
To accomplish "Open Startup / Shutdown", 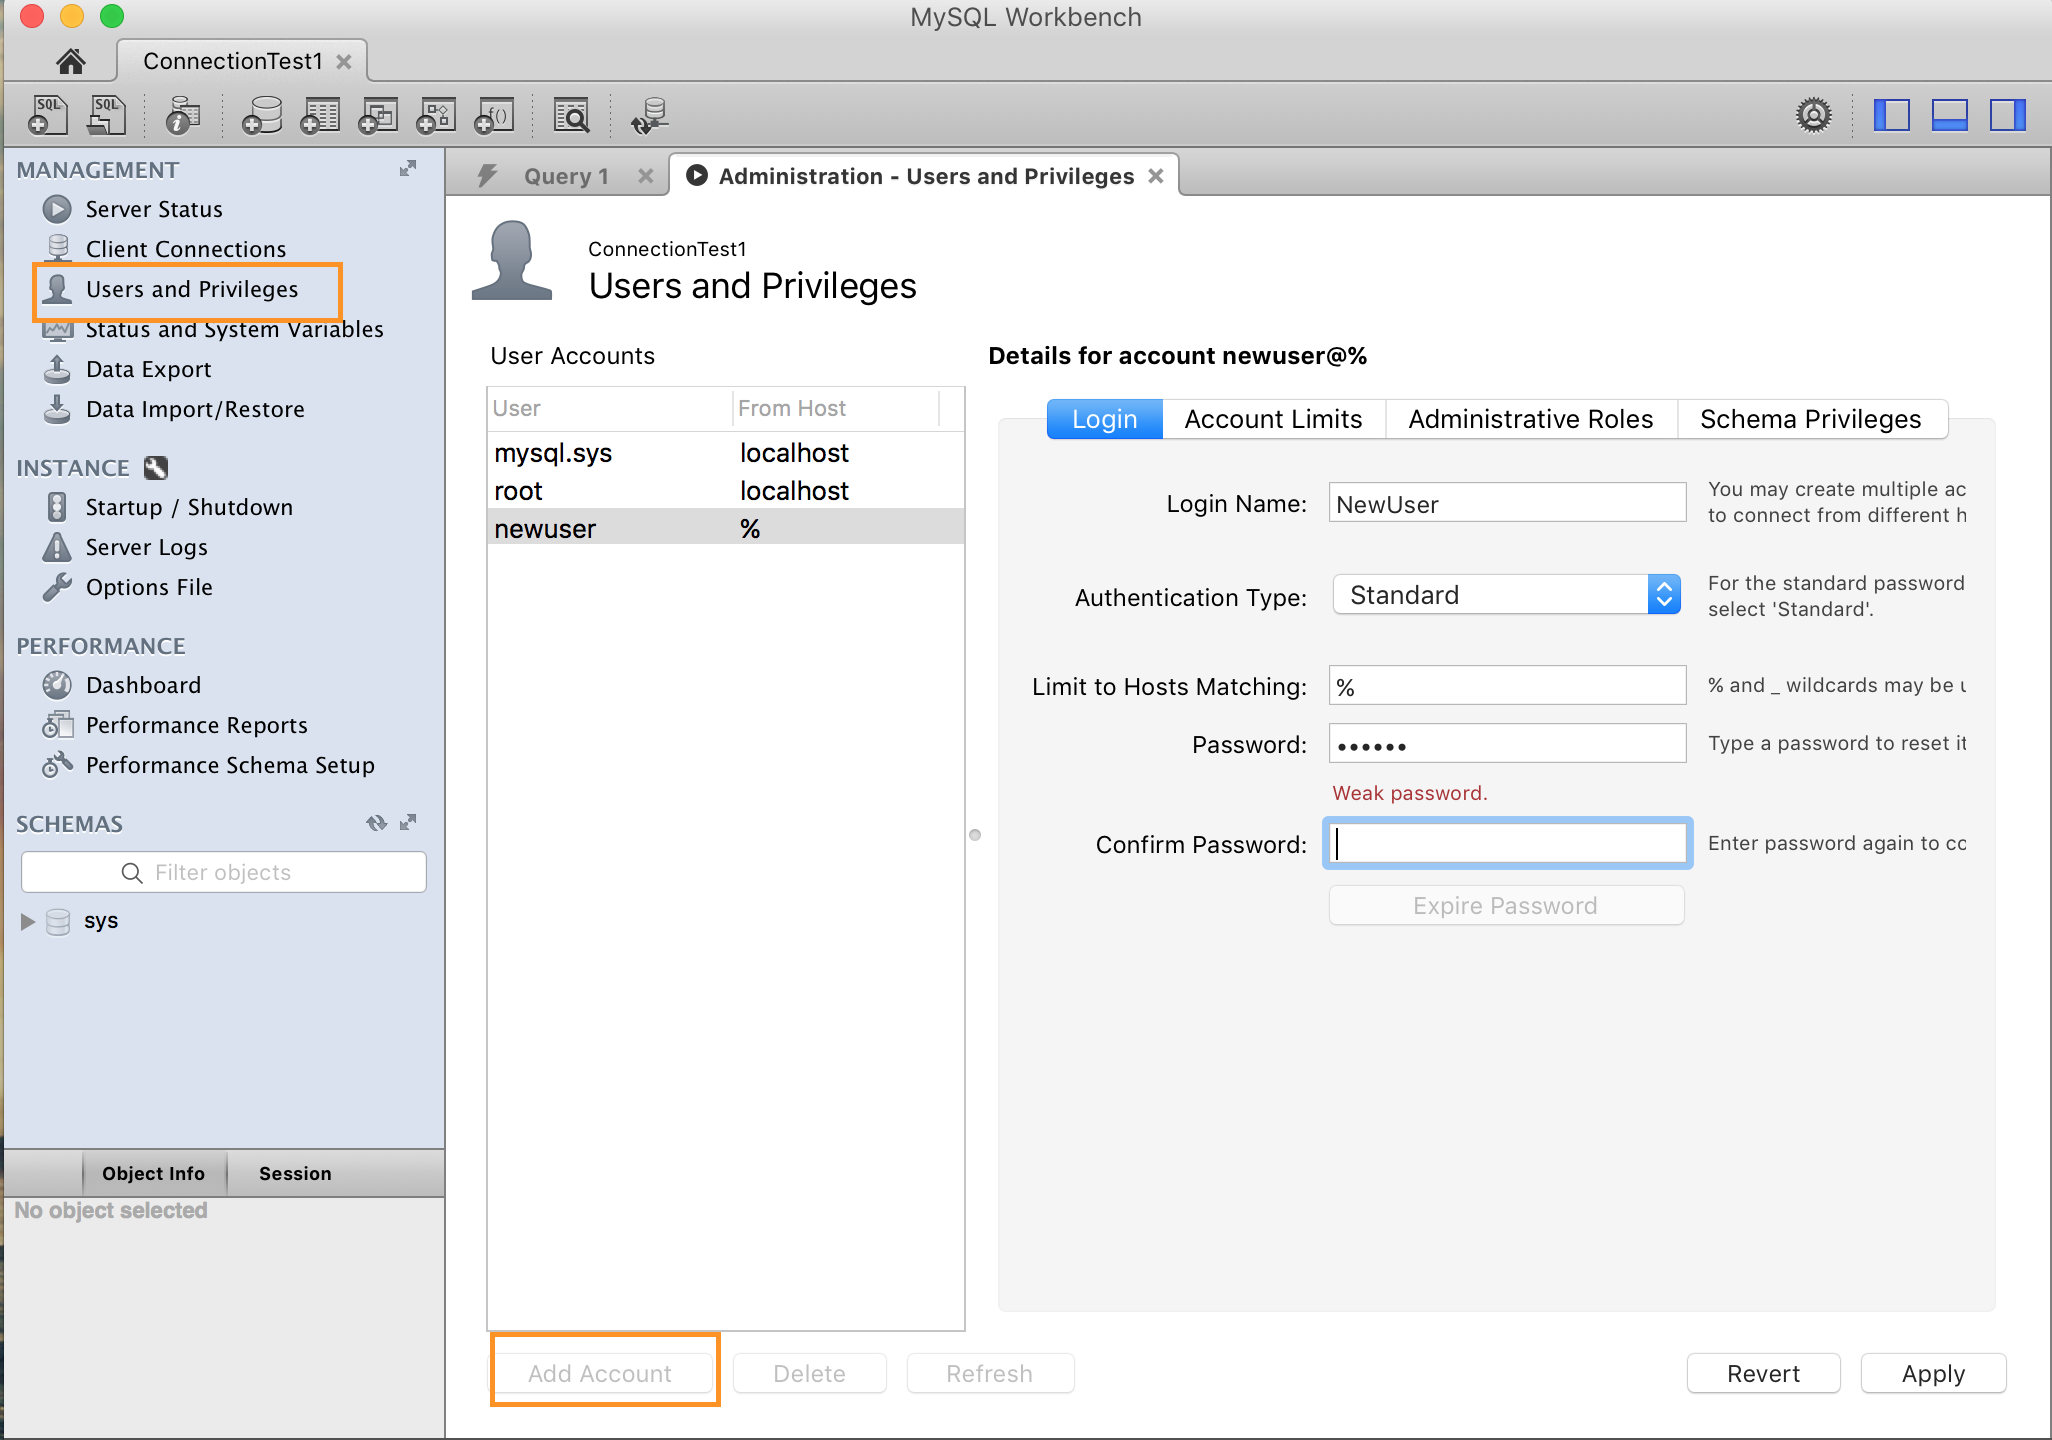I will point(189,507).
